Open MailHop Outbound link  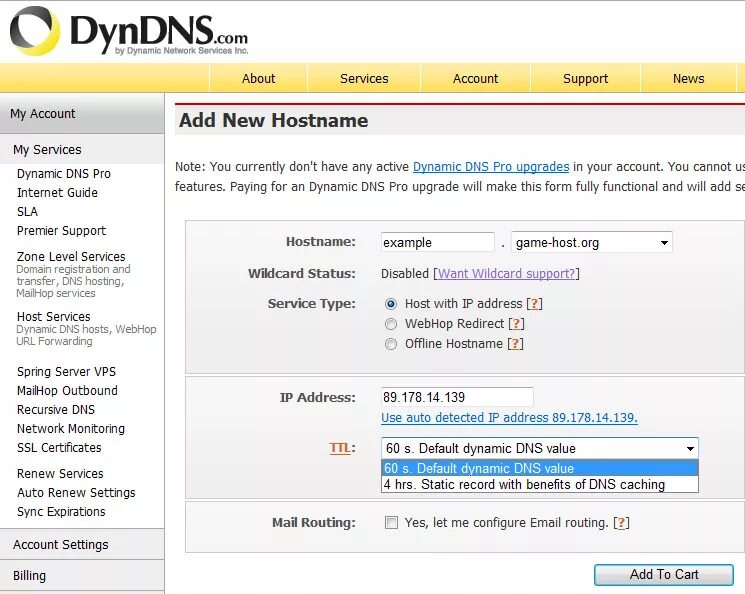[67, 391]
